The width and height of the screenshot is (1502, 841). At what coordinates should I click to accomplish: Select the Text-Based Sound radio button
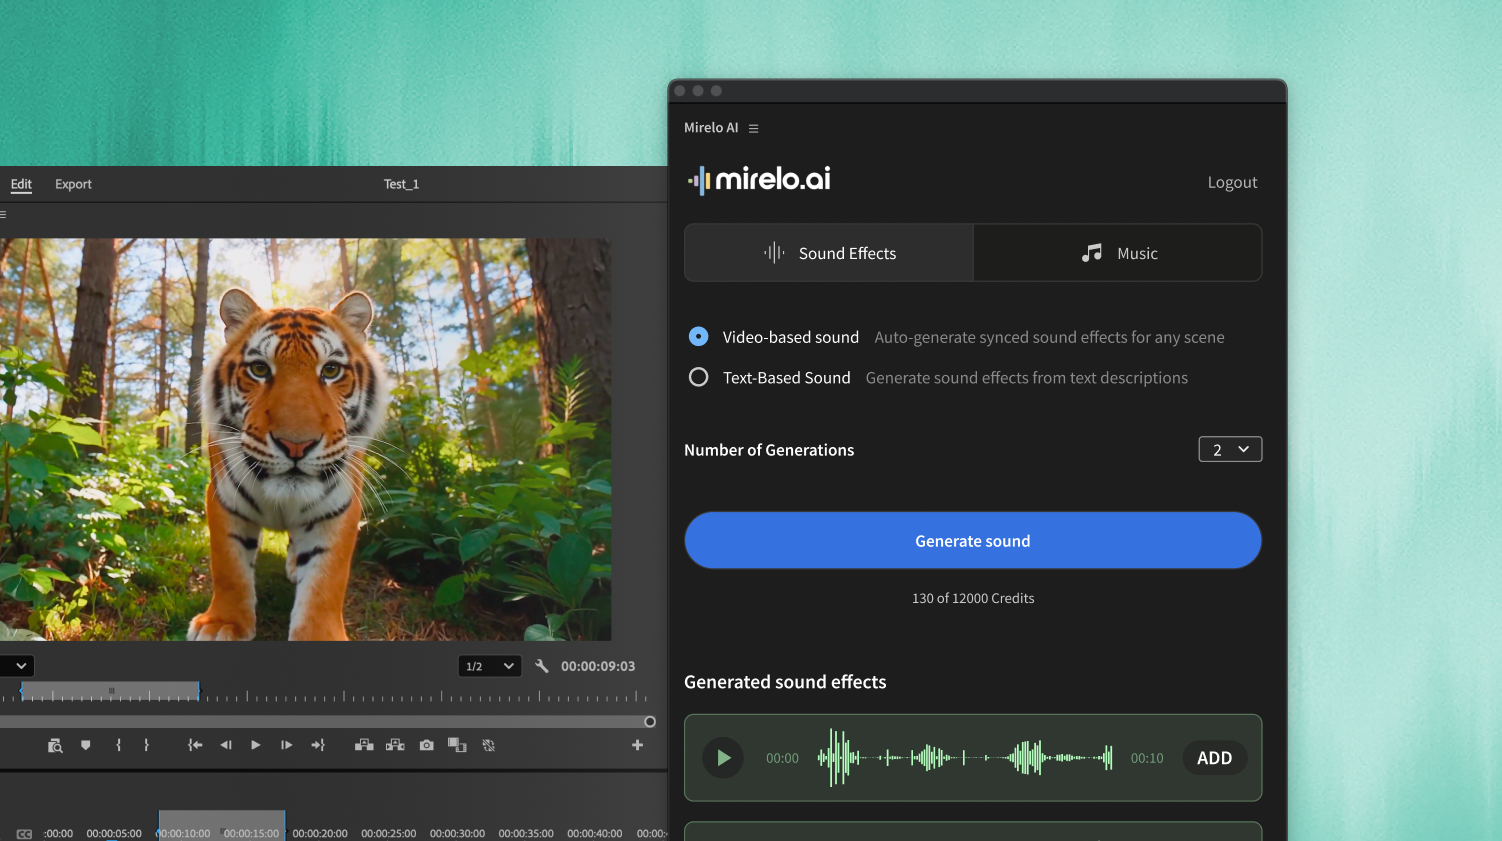pos(698,377)
